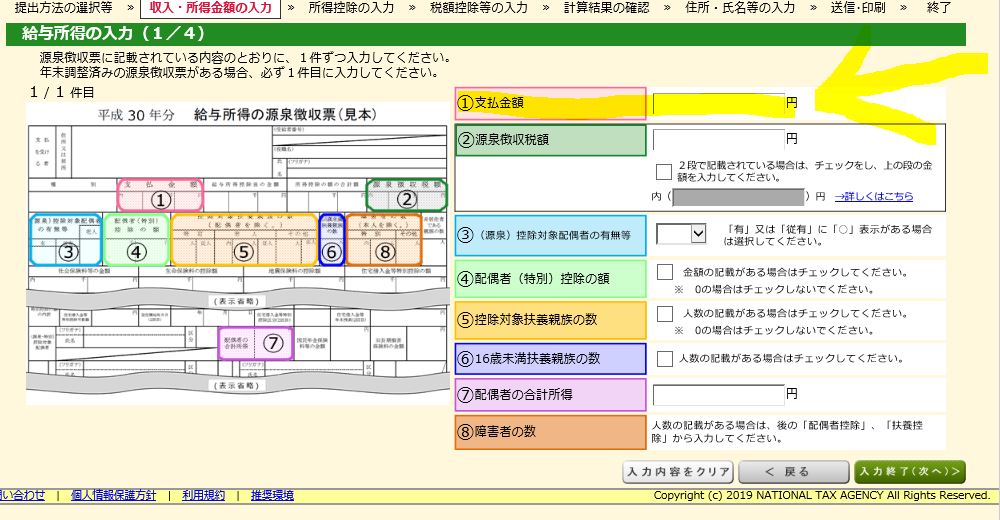Click the ②源泉徴収税額 label
The image size is (1000, 520).
[x=550, y=140]
